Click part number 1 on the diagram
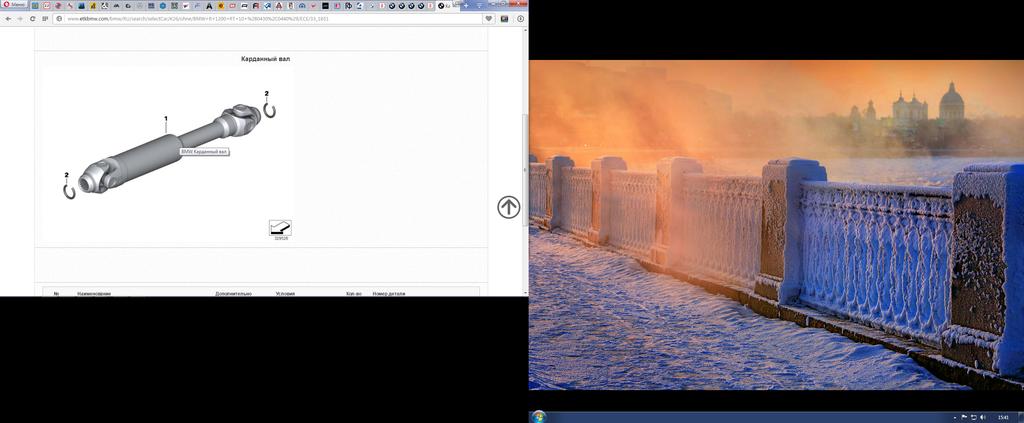This screenshot has width=1024, height=423. [x=166, y=119]
